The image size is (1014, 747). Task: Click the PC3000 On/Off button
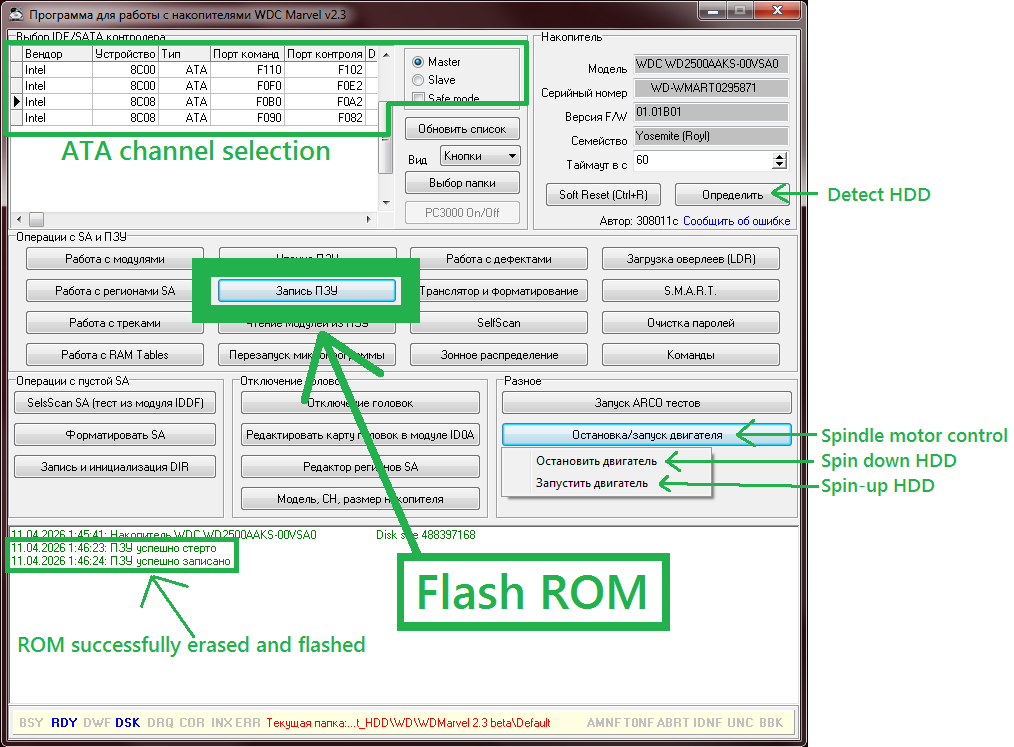click(462, 213)
